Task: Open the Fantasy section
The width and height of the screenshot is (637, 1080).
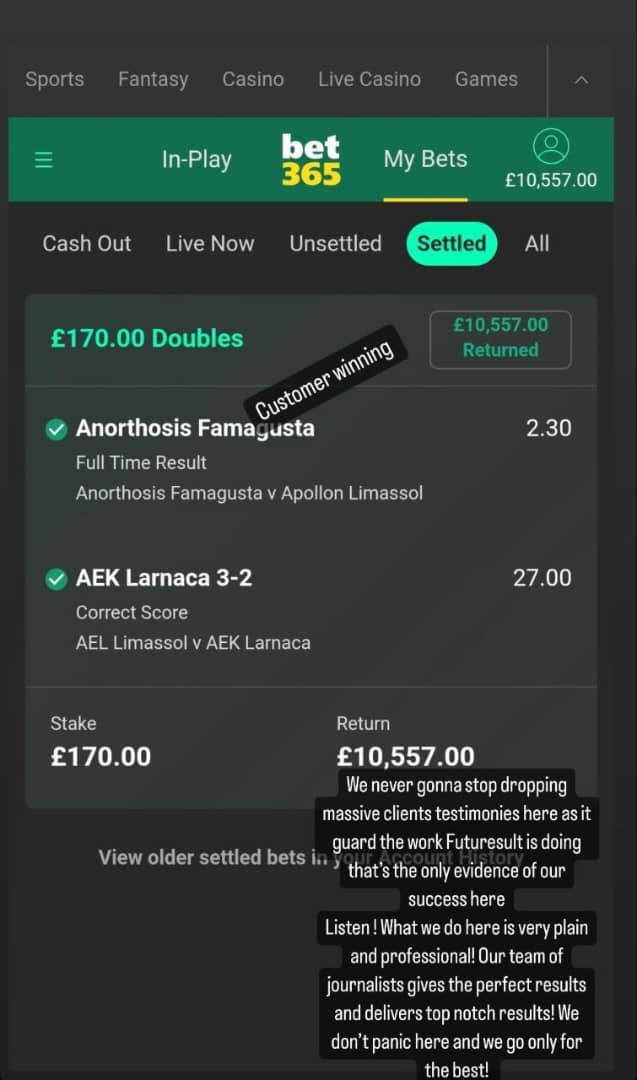Action: [153, 80]
